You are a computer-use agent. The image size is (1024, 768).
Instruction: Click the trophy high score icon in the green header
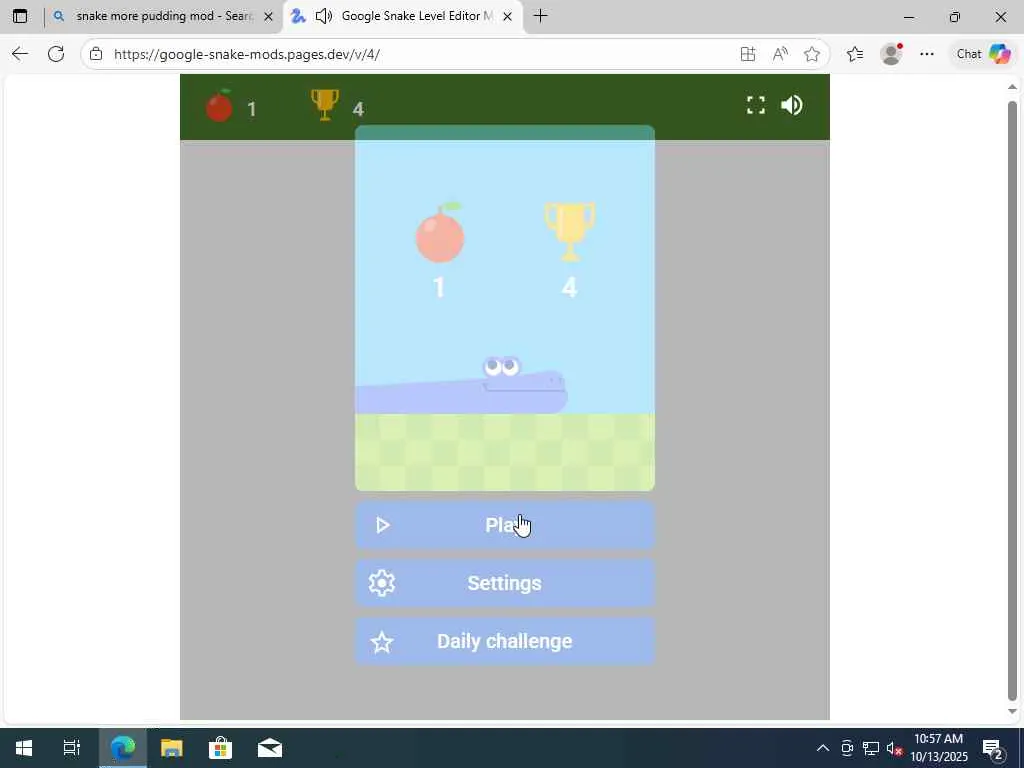coord(325,105)
